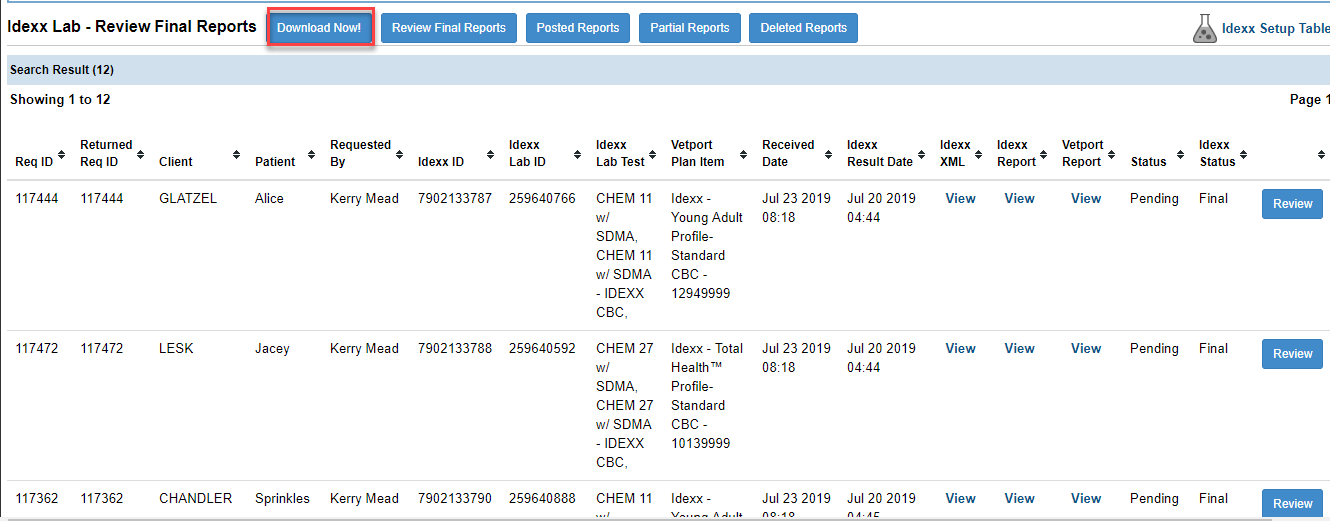This screenshot has width=1330, height=521.
Task: Sort by Req ID column arrows
Action: point(62,155)
